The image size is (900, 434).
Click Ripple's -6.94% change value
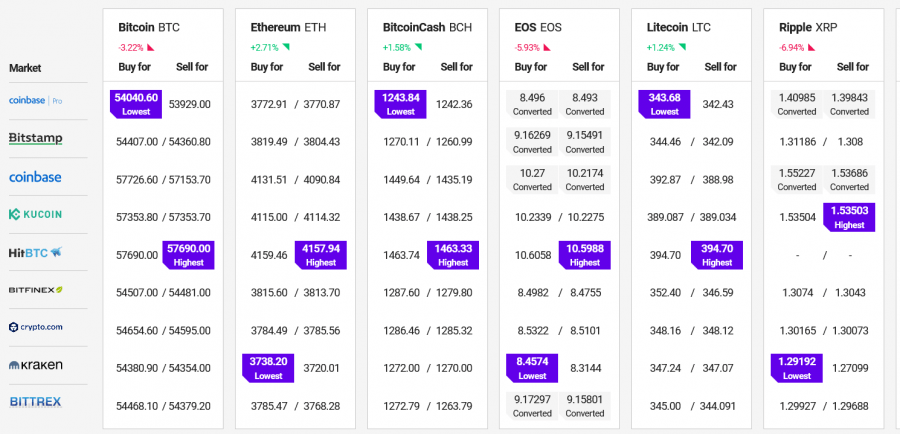click(x=792, y=48)
